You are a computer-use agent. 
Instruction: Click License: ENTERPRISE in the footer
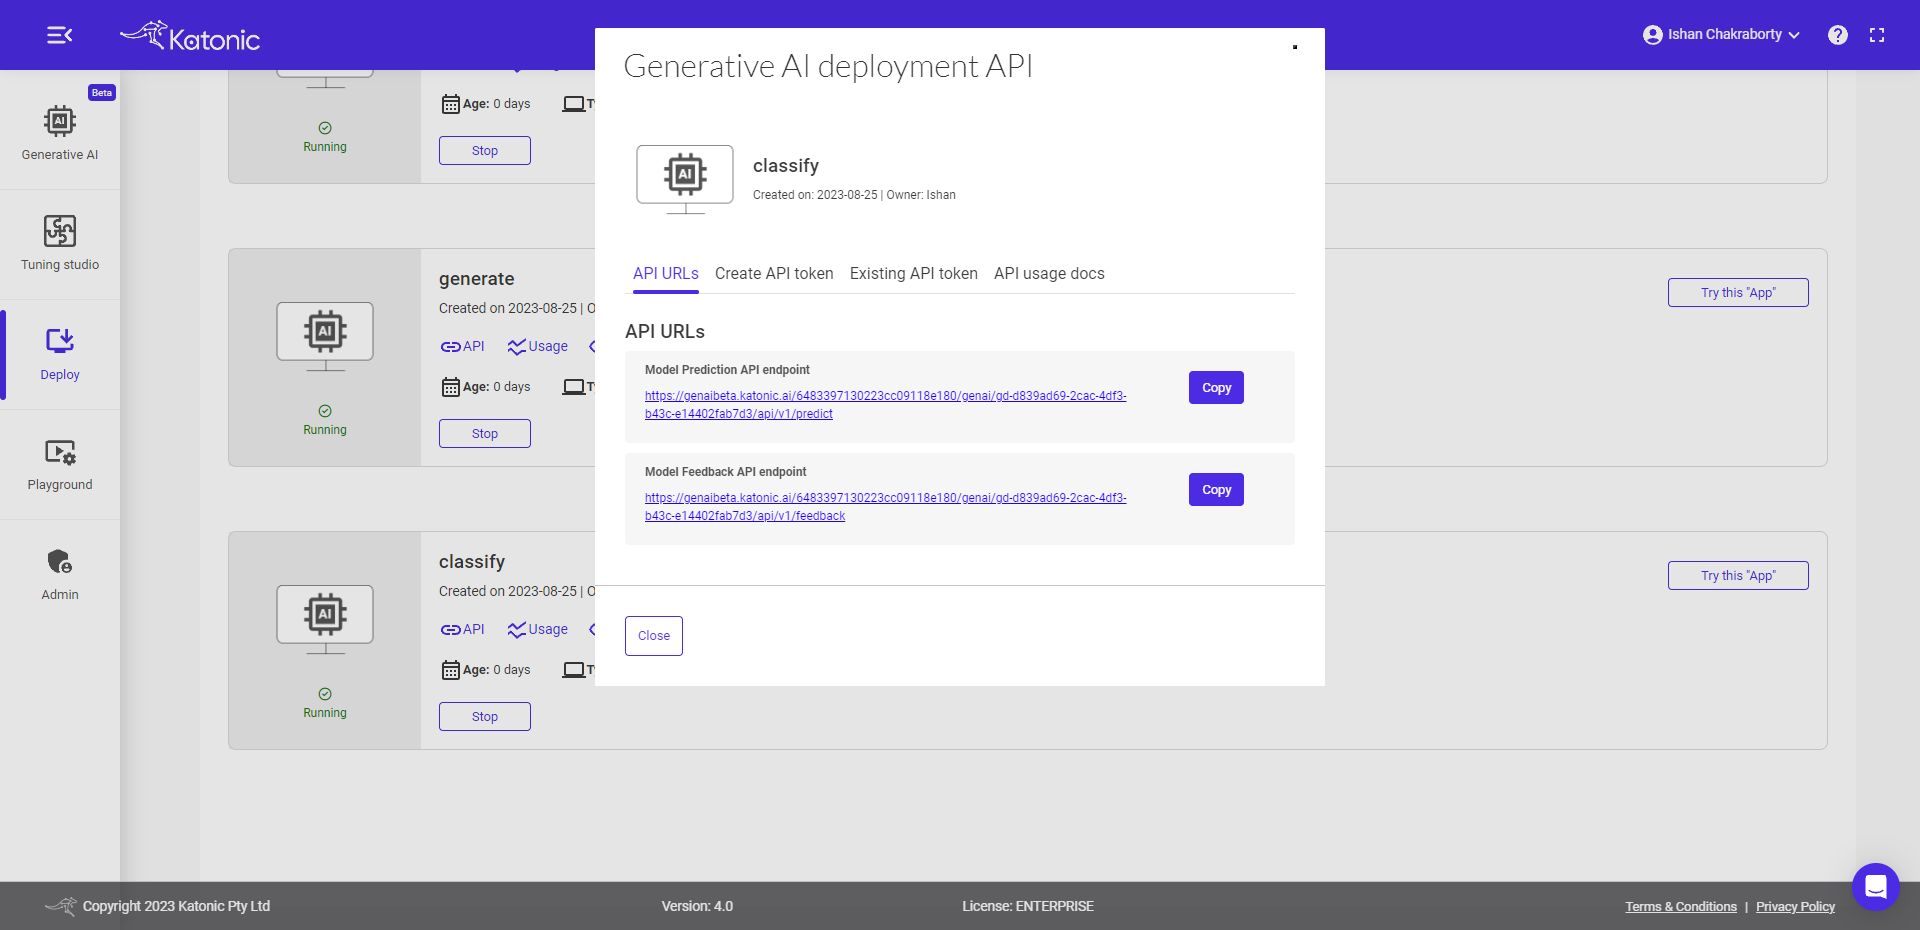pos(1028,907)
